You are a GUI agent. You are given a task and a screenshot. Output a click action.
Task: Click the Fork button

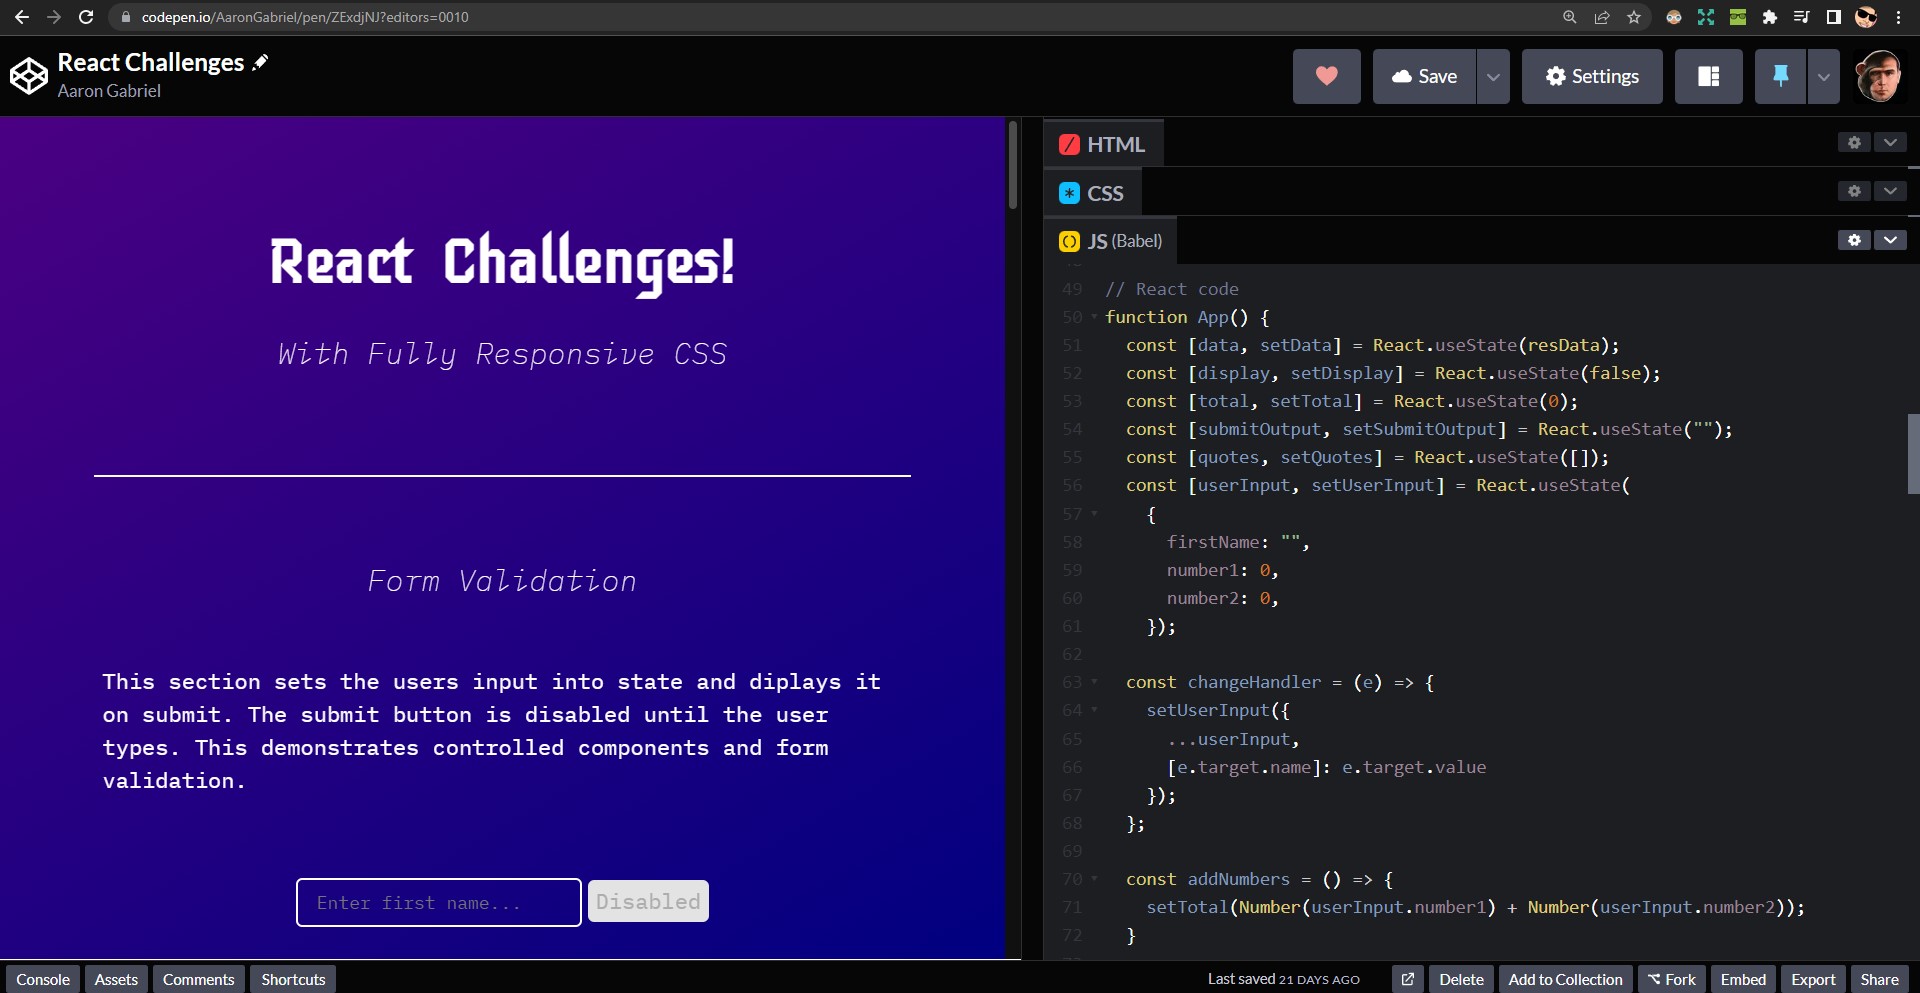point(1672,979)
